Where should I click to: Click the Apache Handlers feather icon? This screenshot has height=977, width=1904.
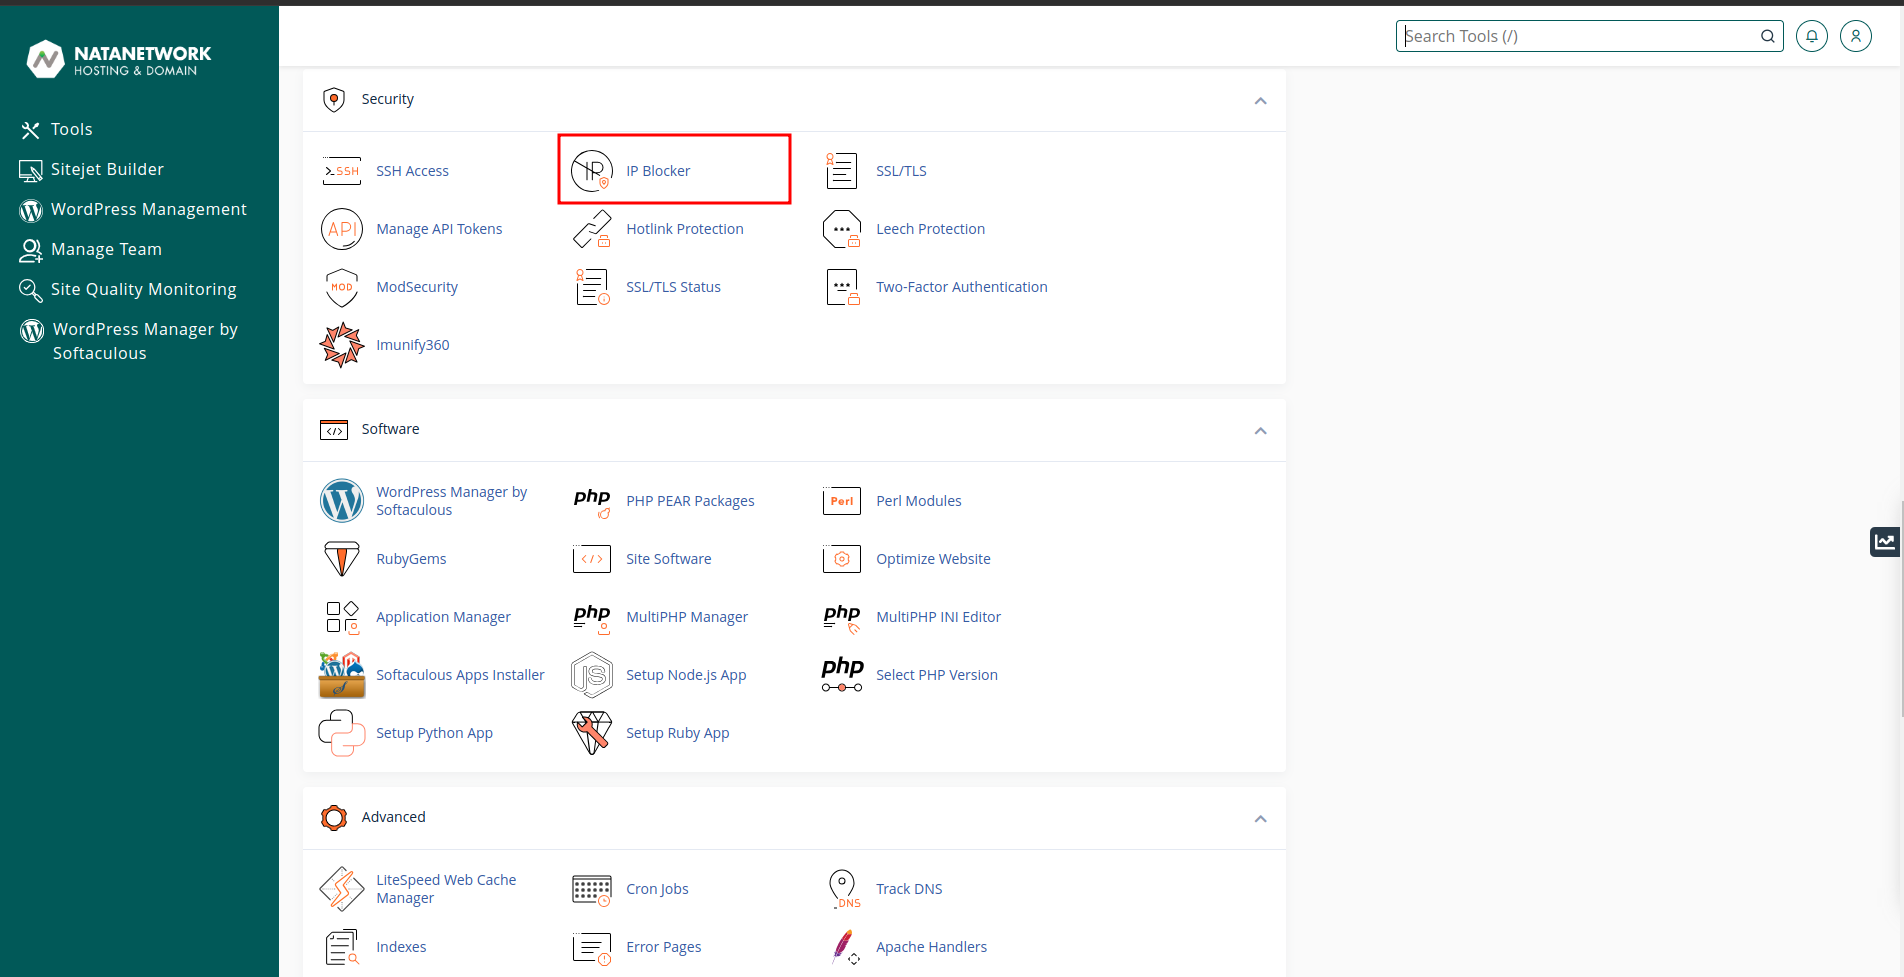point(844,947)
